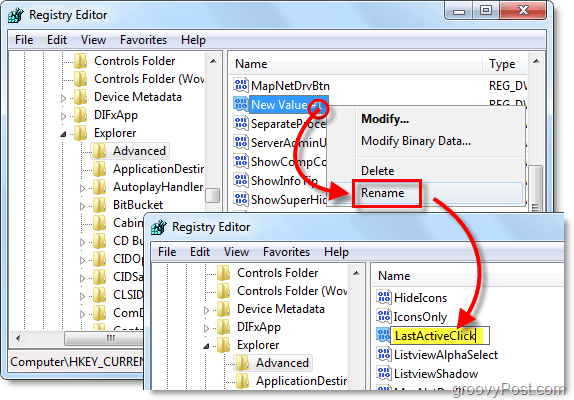
Task: Click the Advanced folder icon in back window
Action: click(99, 151)
